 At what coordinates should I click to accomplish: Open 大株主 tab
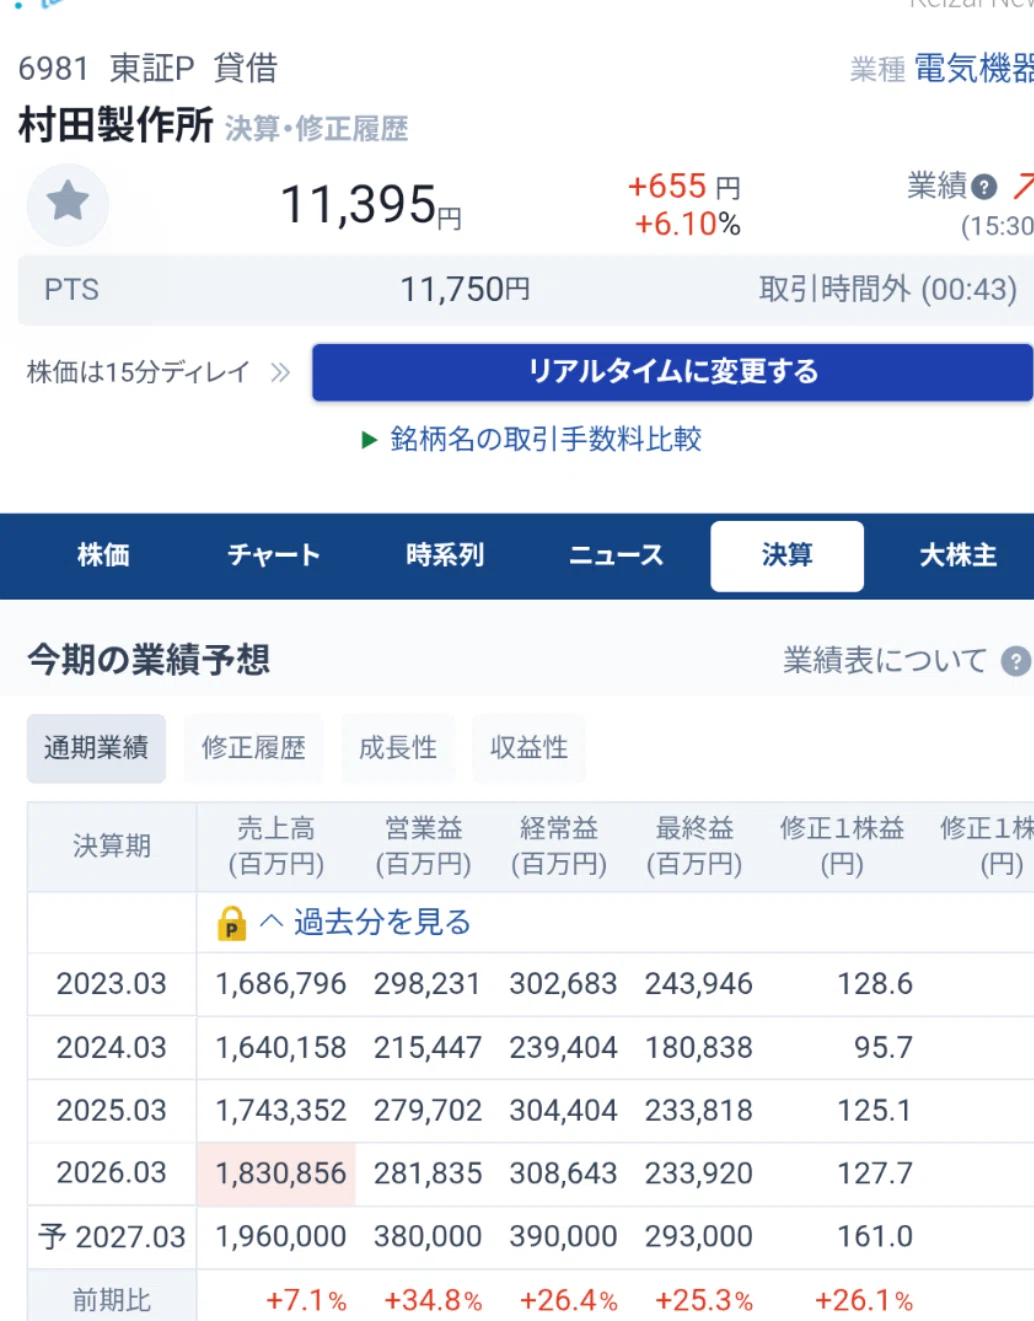coord(958,555)
